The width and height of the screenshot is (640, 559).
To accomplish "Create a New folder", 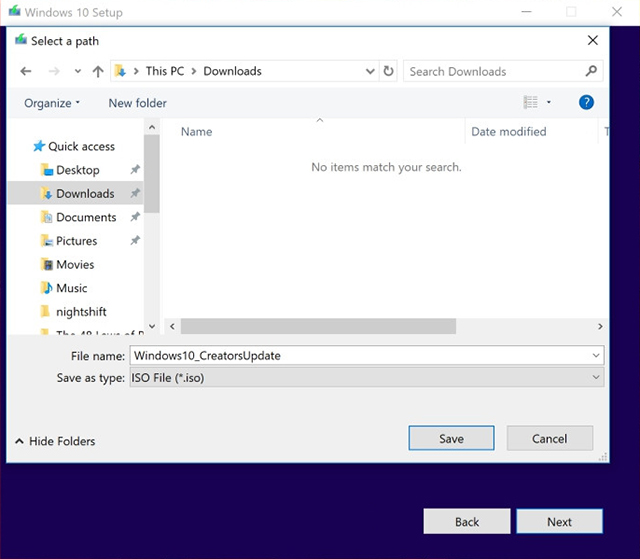I will tap(138, 103).
